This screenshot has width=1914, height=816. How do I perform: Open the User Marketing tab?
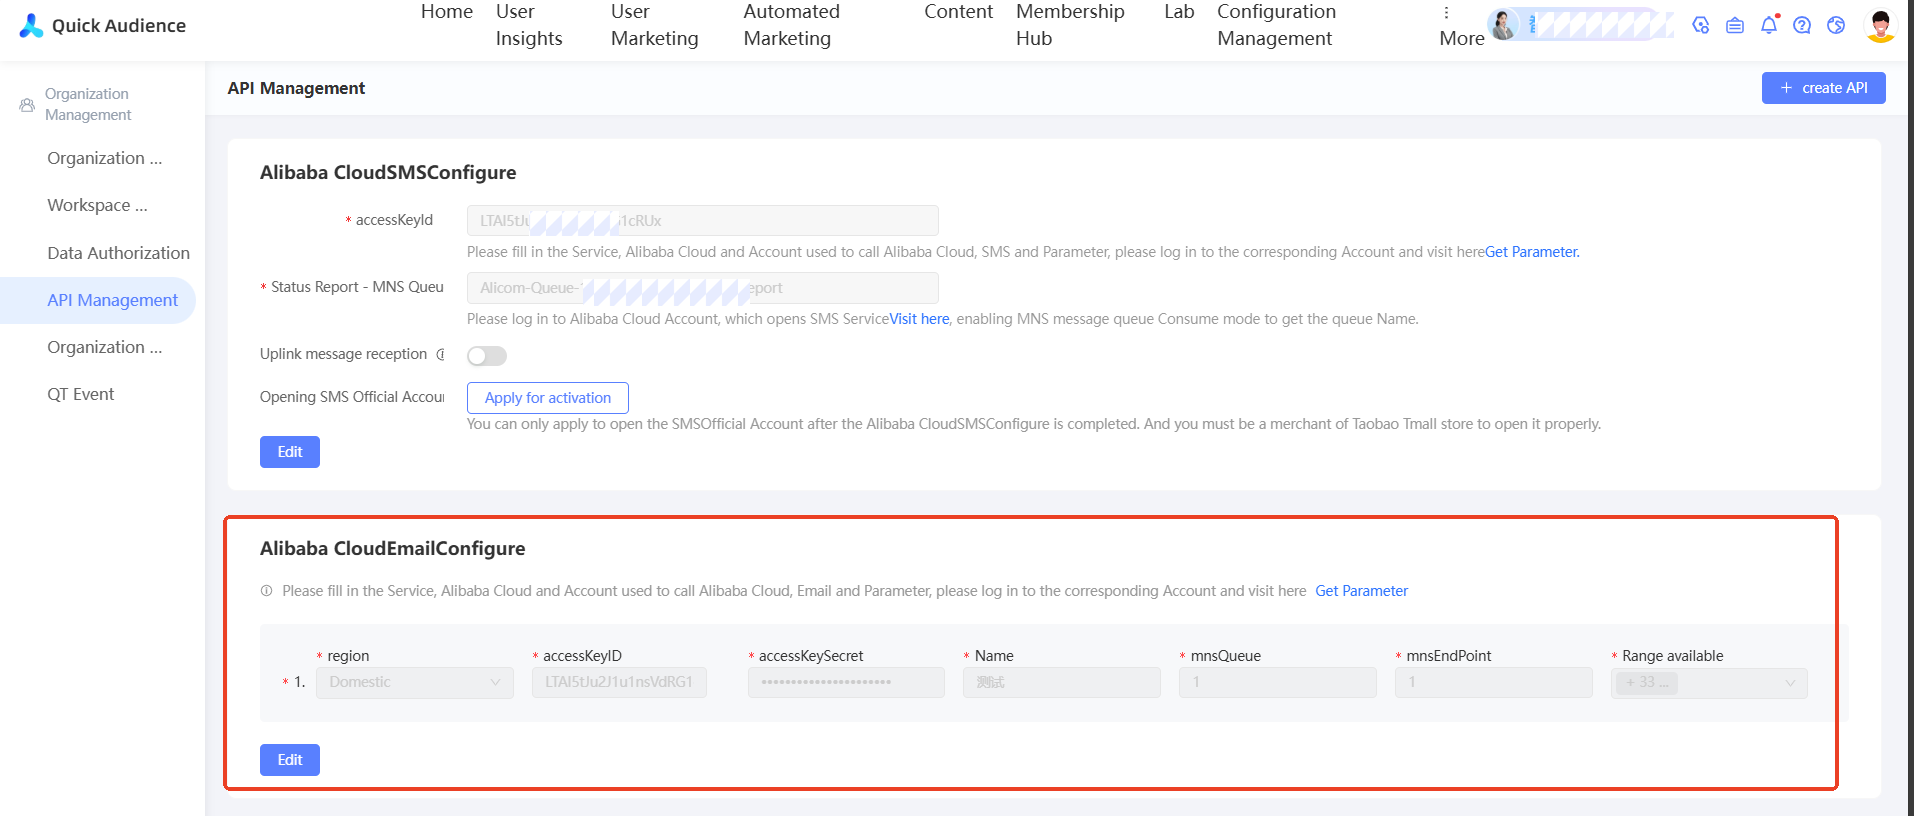655,25
